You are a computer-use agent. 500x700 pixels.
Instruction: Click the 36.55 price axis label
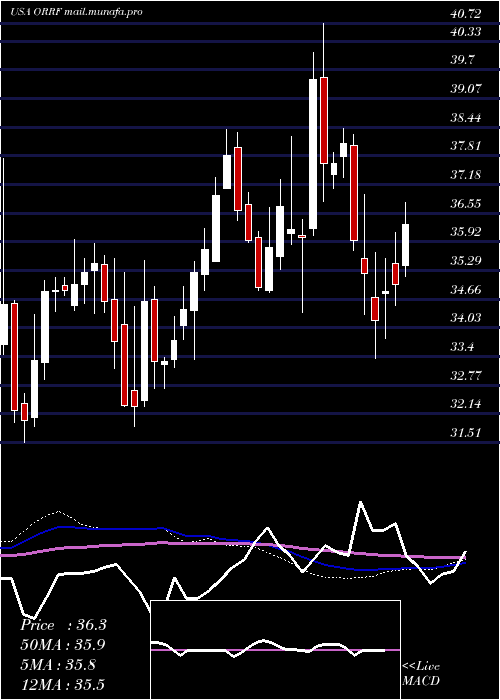coord(466,204)
